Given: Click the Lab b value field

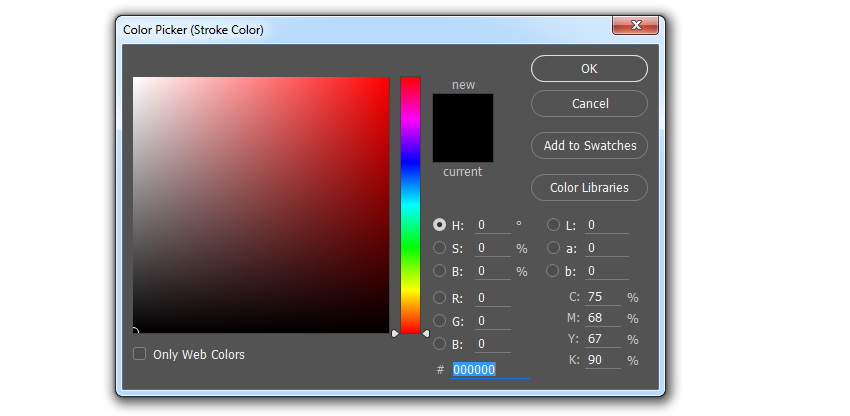Looking at the screenshot, I should click(607, 271).
